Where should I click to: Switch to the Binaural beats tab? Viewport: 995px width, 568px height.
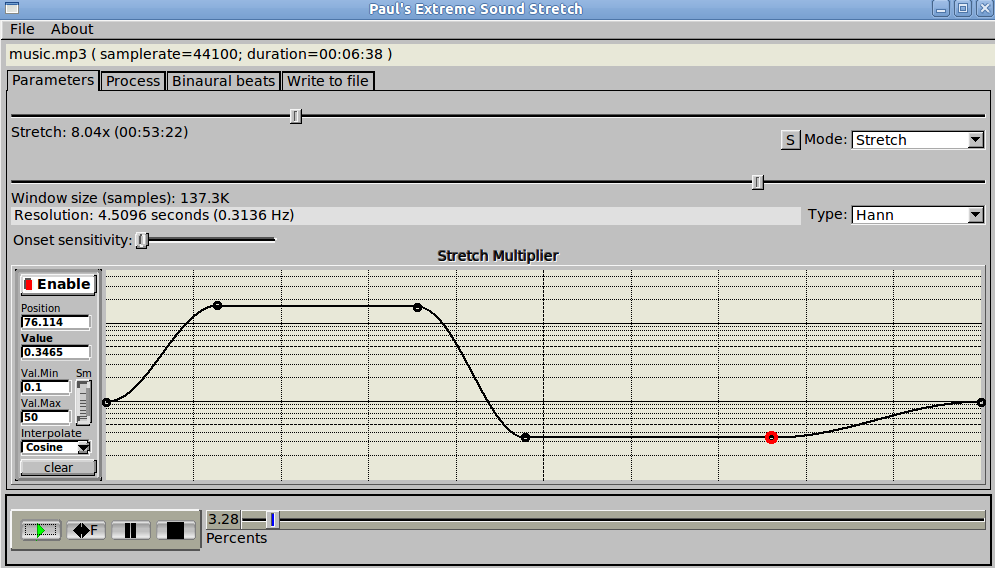point(223,81)
